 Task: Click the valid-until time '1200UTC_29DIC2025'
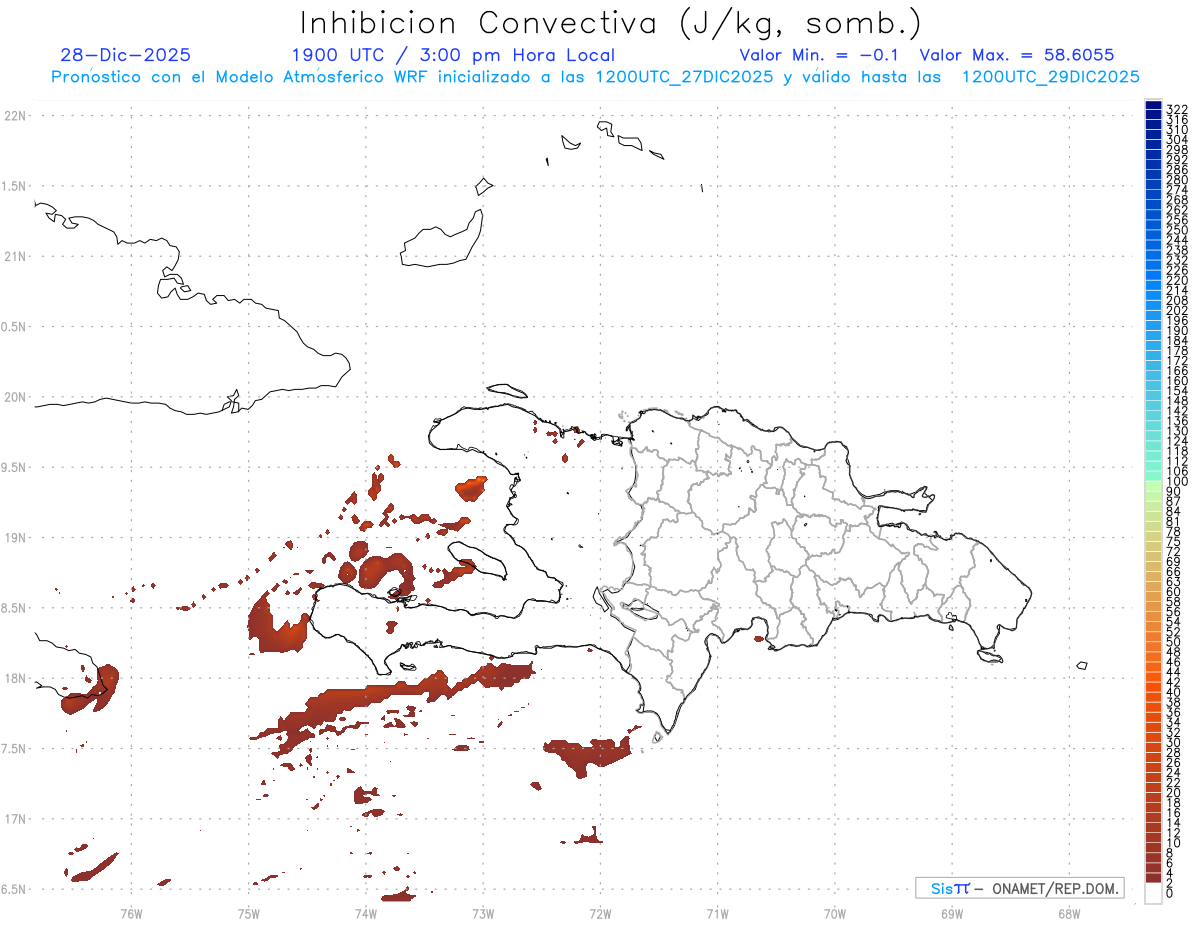tap(1050, 77)
